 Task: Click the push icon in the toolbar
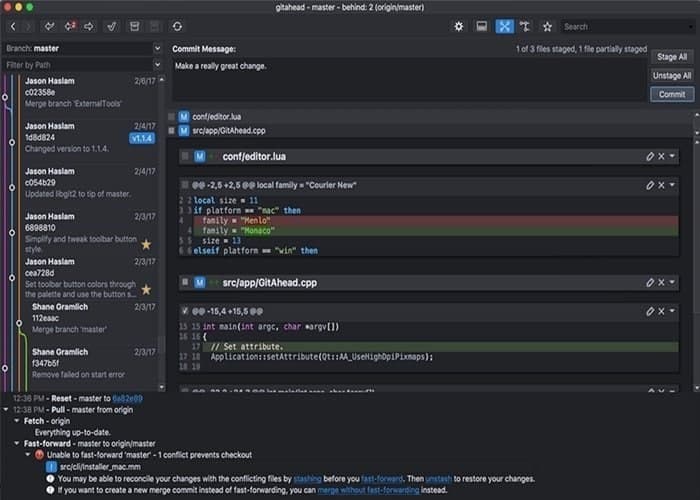(89, 26)
